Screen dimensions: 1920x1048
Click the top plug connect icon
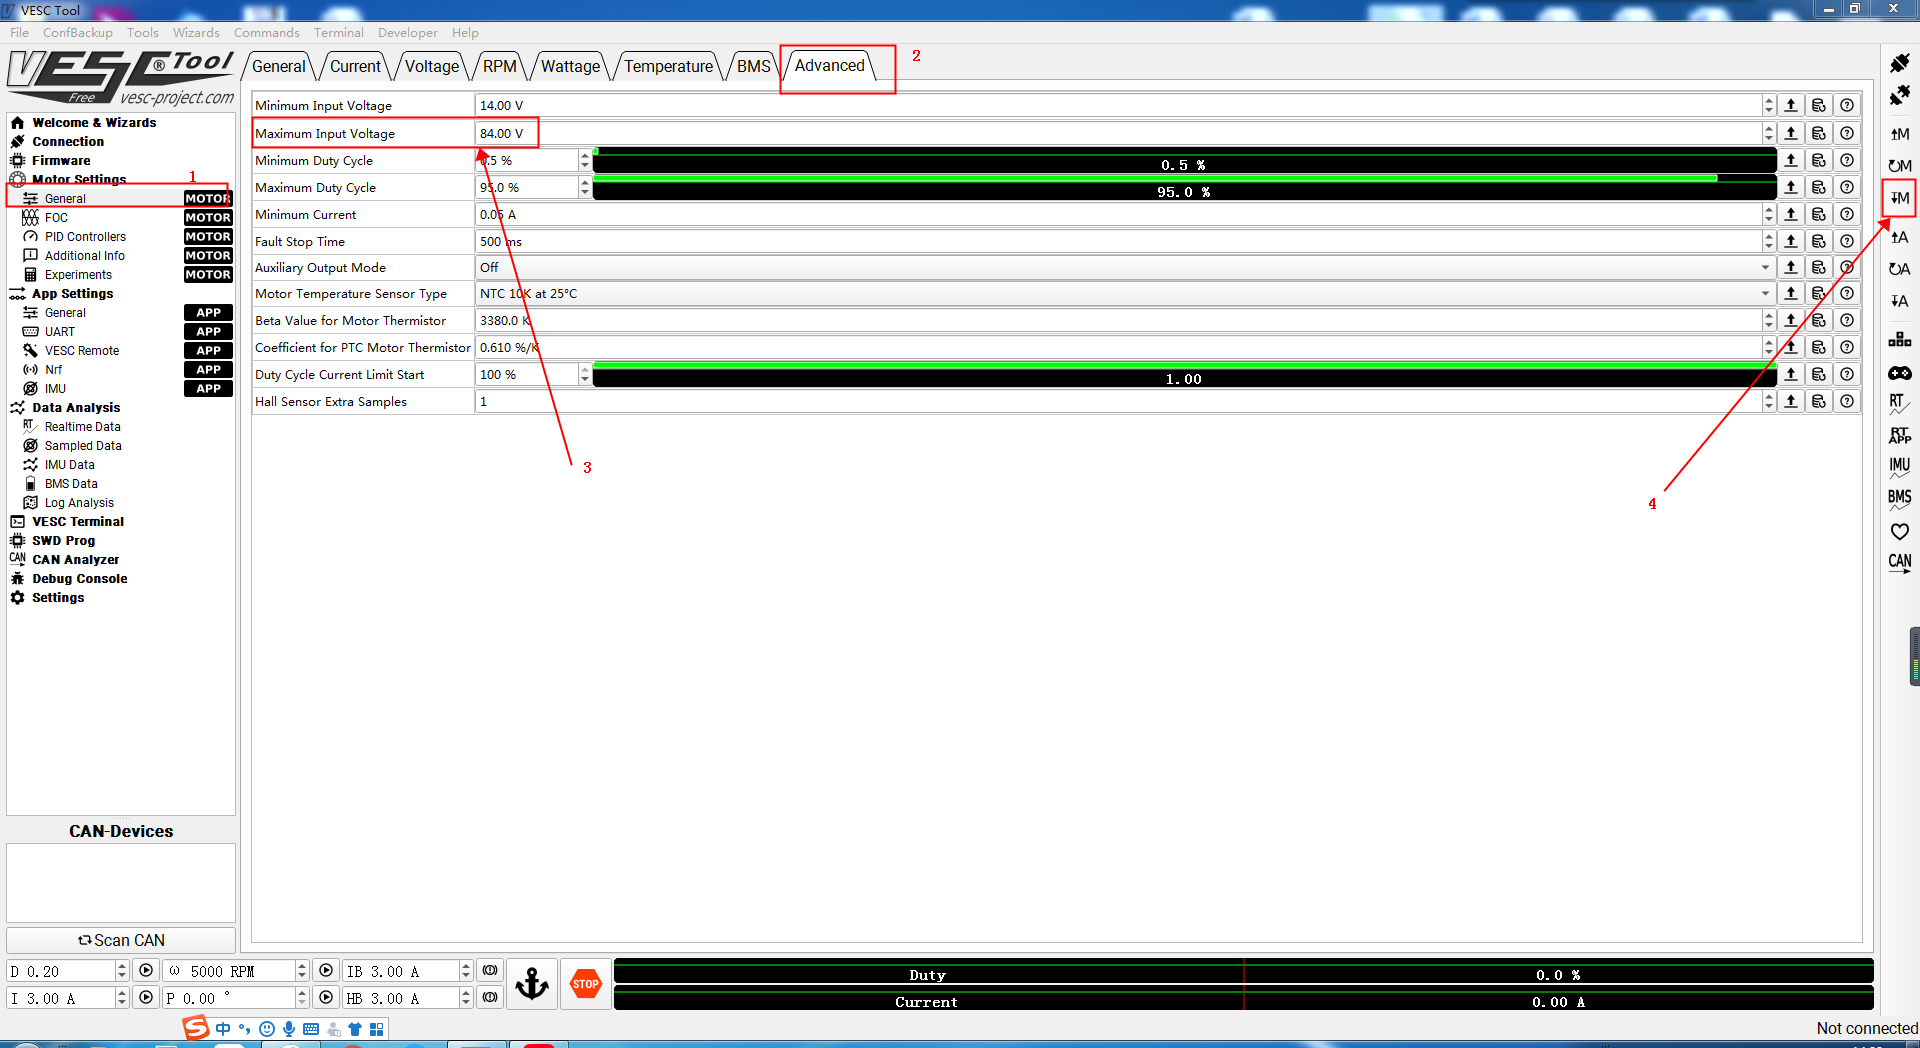1899,64
